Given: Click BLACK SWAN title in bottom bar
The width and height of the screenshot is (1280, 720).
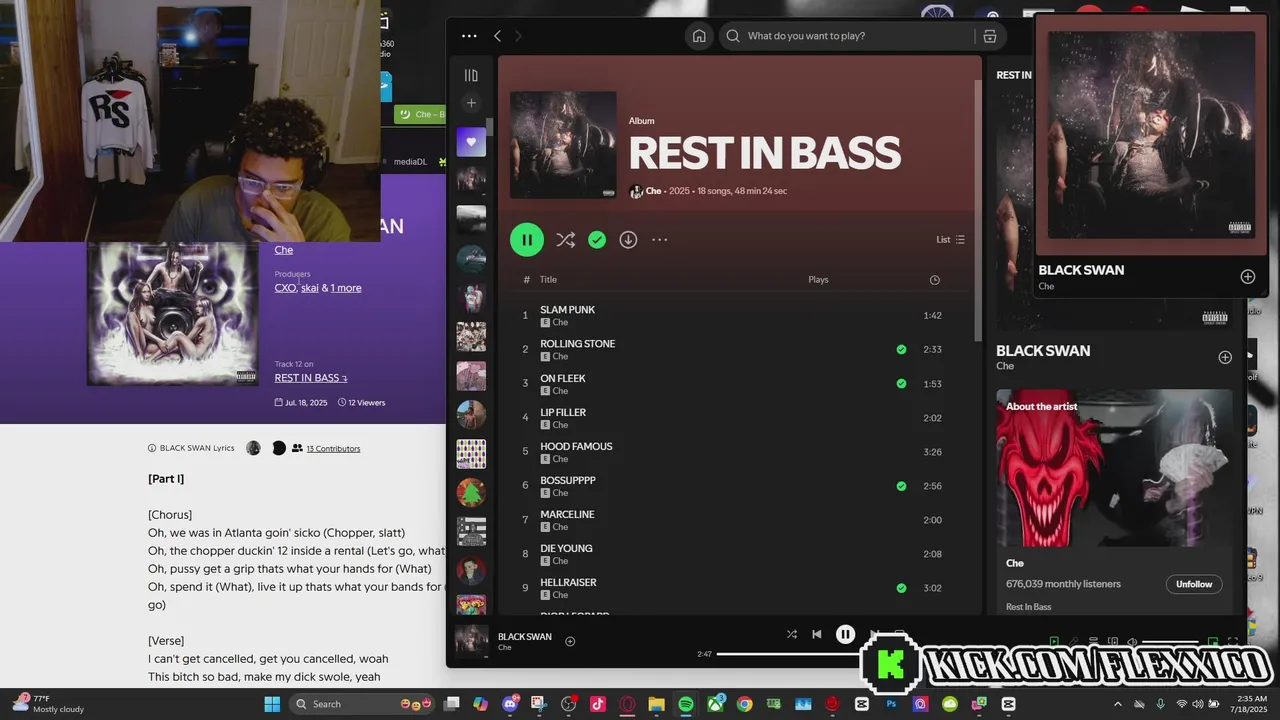Looking at the screenshot, I should pos(525,636).
